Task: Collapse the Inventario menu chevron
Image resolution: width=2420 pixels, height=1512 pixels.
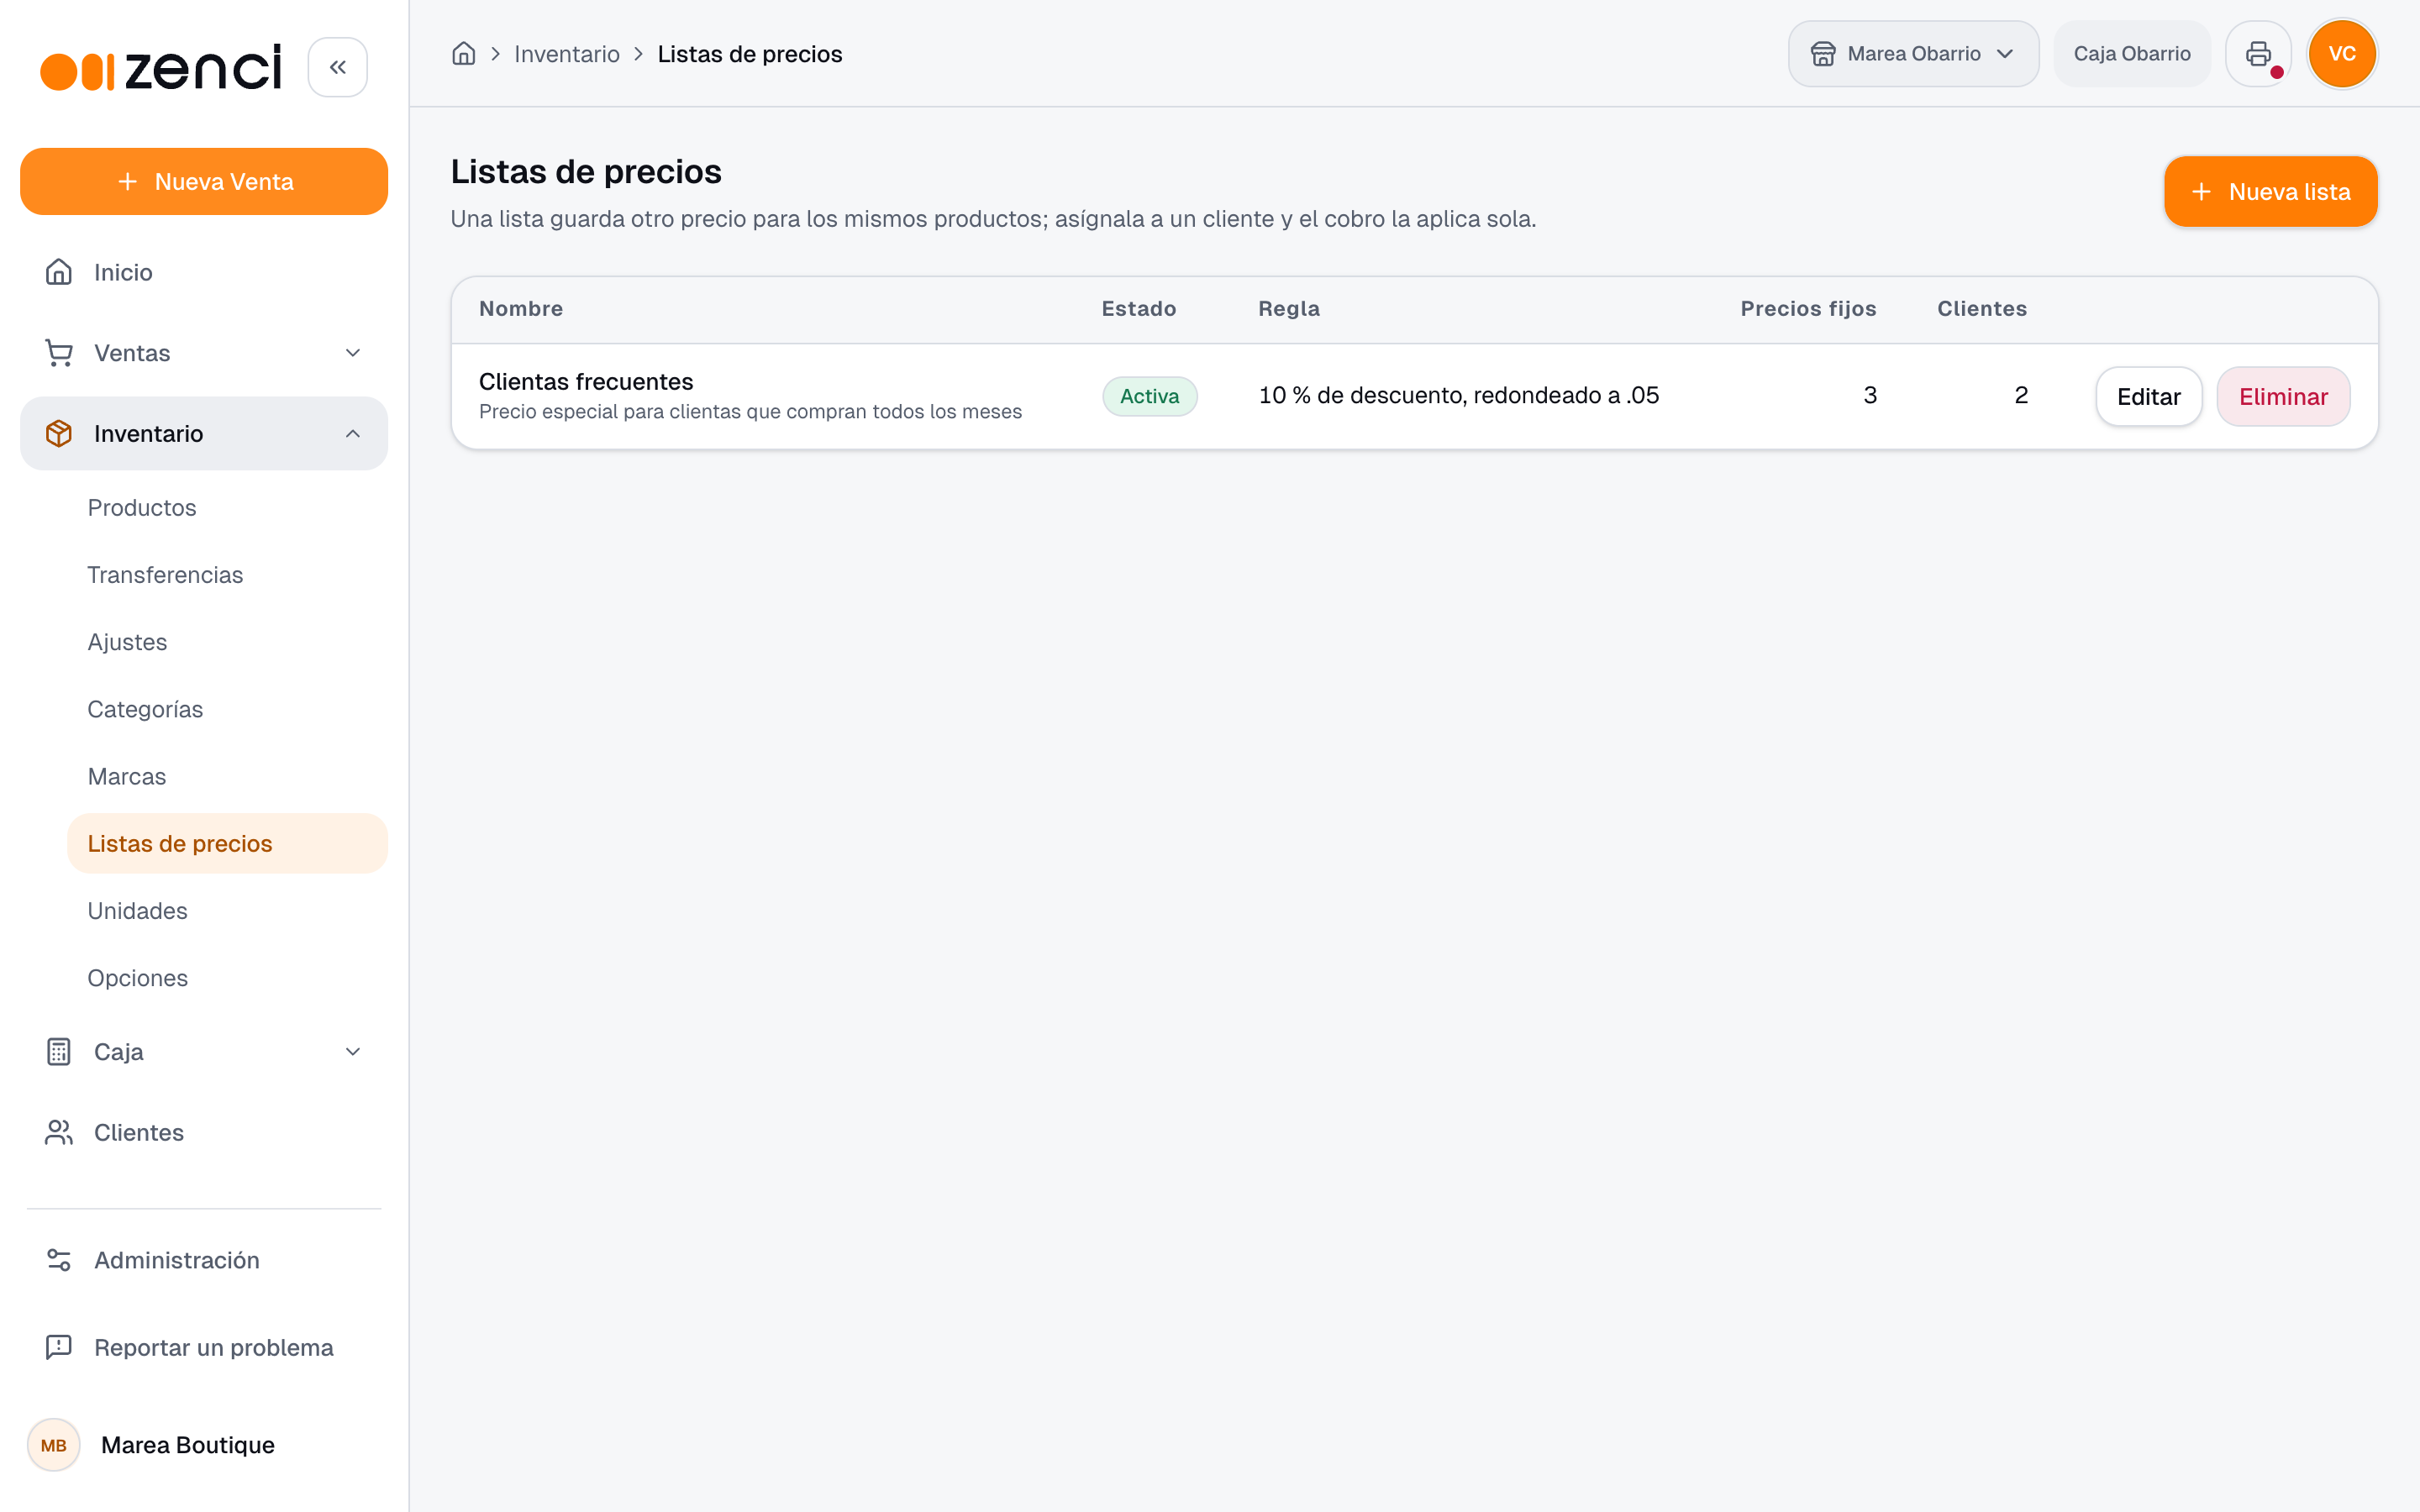Action: pyautogui.click(x=353, y=433)
